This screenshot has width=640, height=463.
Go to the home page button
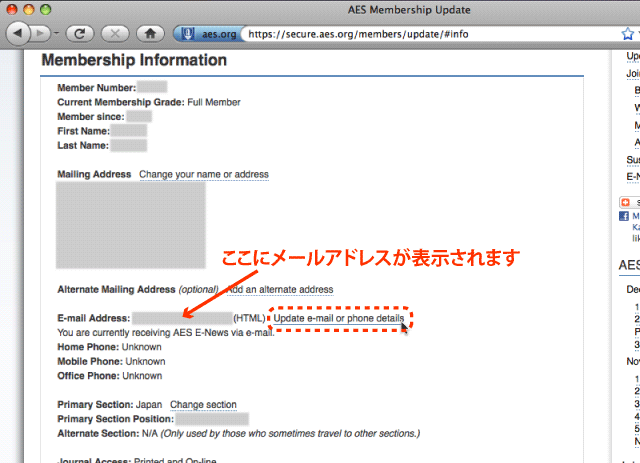coord(150,33)
